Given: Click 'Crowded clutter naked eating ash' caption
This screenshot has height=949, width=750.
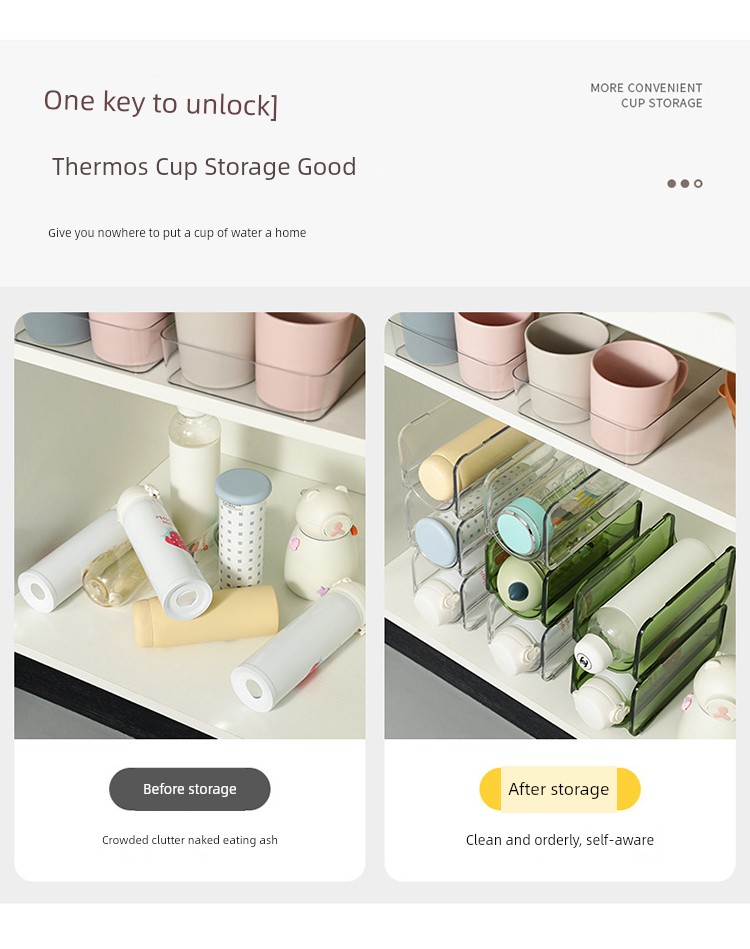Looking at the screenshot, I should (189, 840).
